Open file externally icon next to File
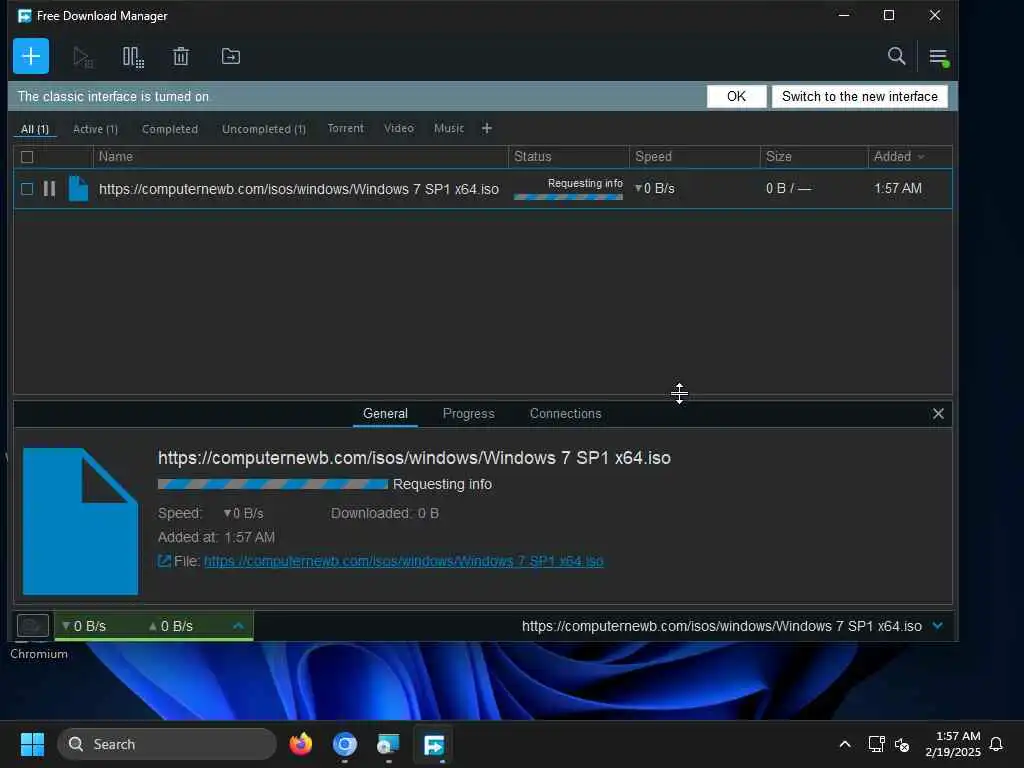1024x768 pixels. coord(164,561)
